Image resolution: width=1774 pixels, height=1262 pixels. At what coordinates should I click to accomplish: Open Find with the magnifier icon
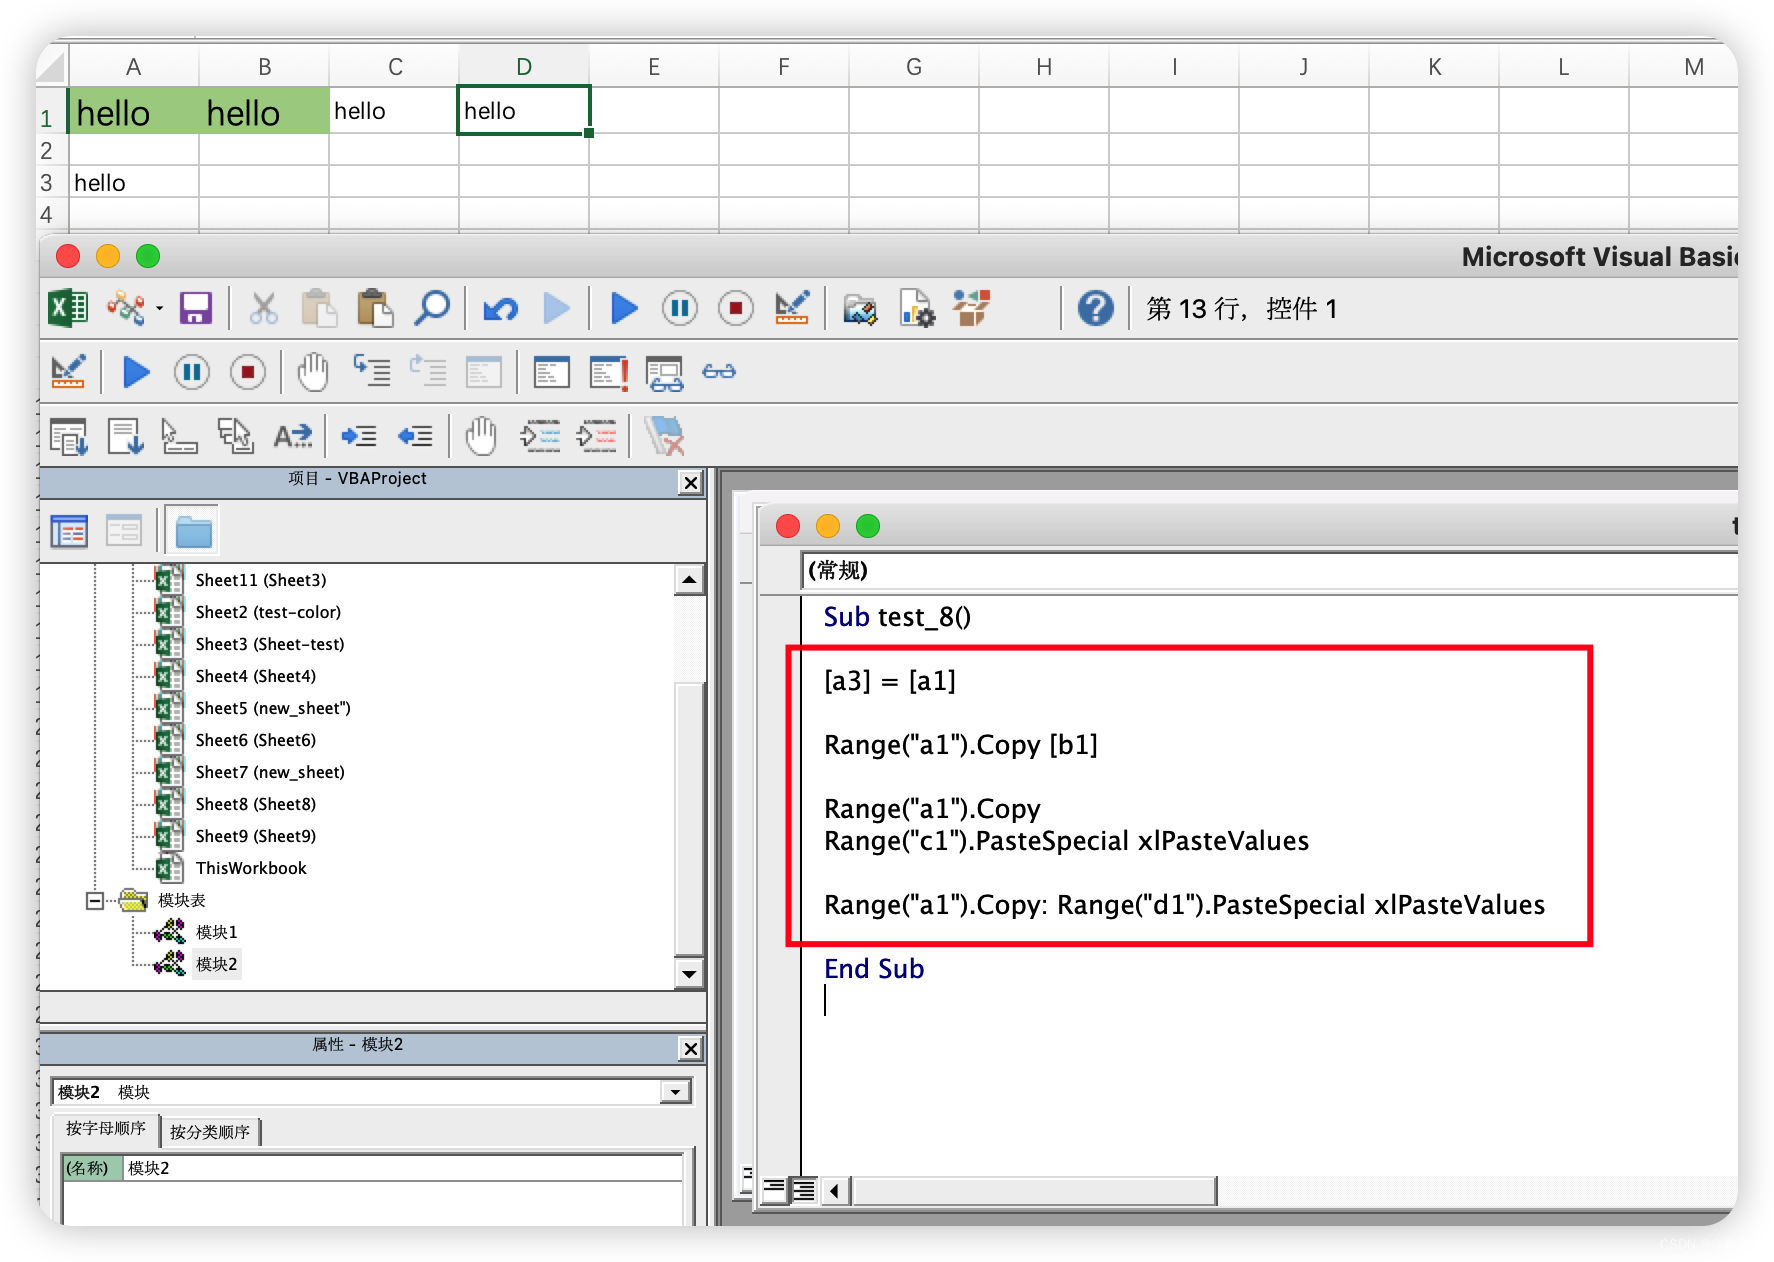click(432, 308)
